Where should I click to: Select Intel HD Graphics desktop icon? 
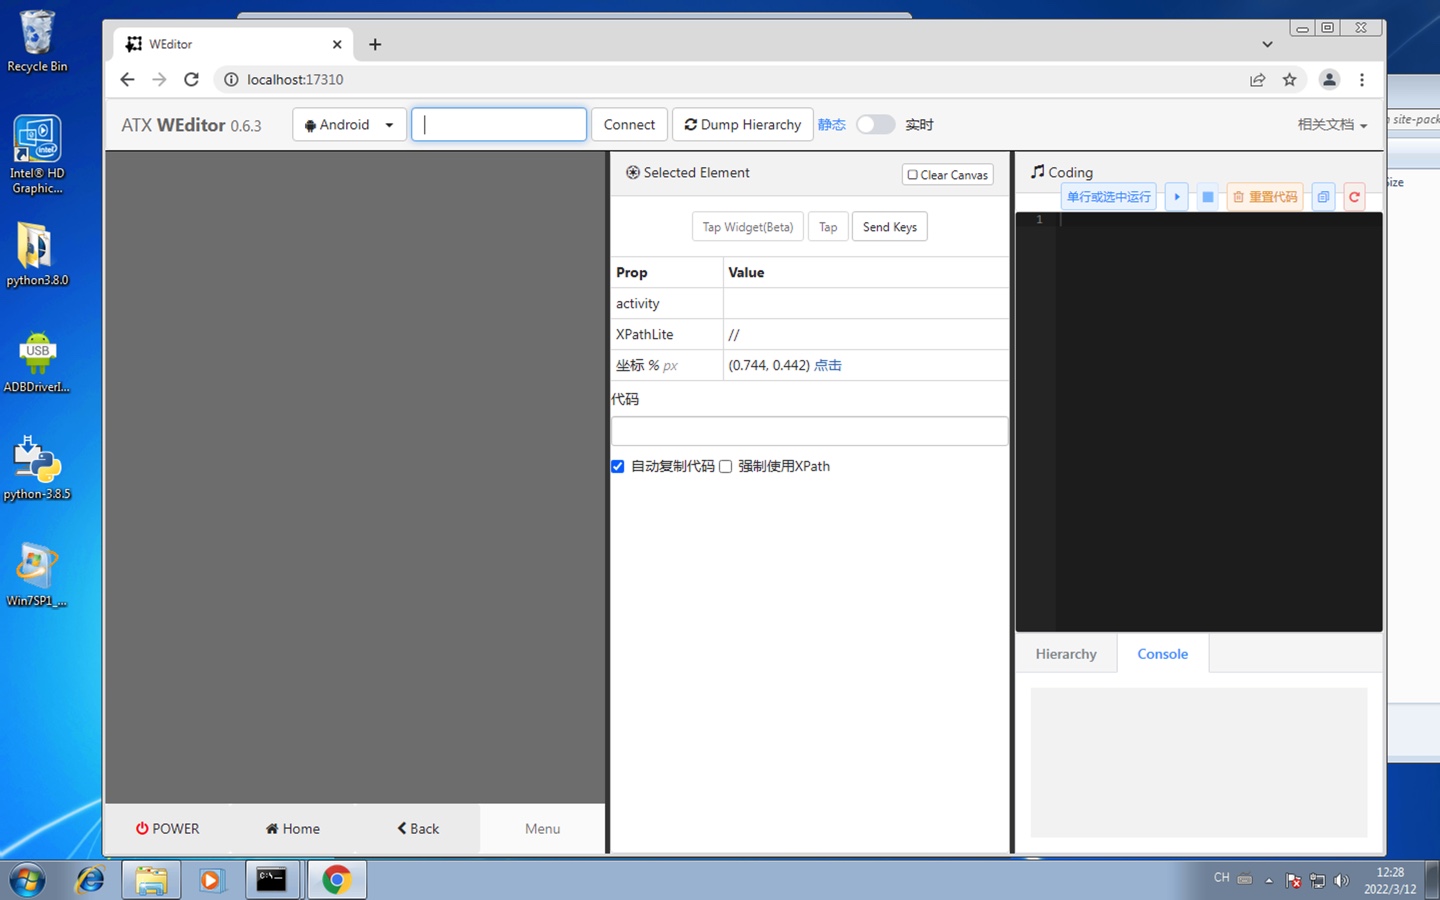click(x=37, y=154)
